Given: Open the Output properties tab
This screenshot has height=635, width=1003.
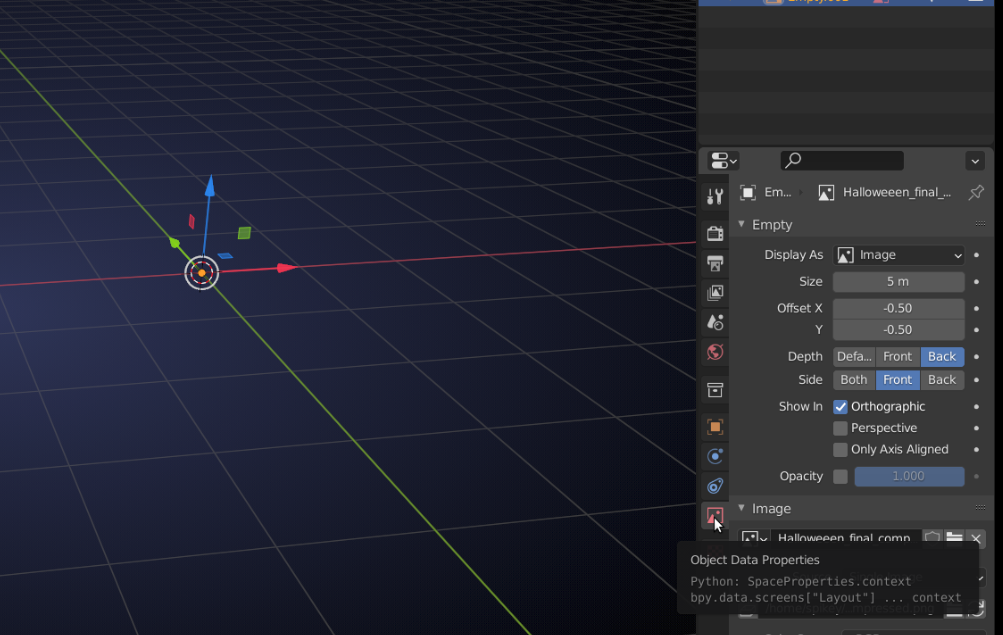Looking at the screenshot, I should click(715, 263).
